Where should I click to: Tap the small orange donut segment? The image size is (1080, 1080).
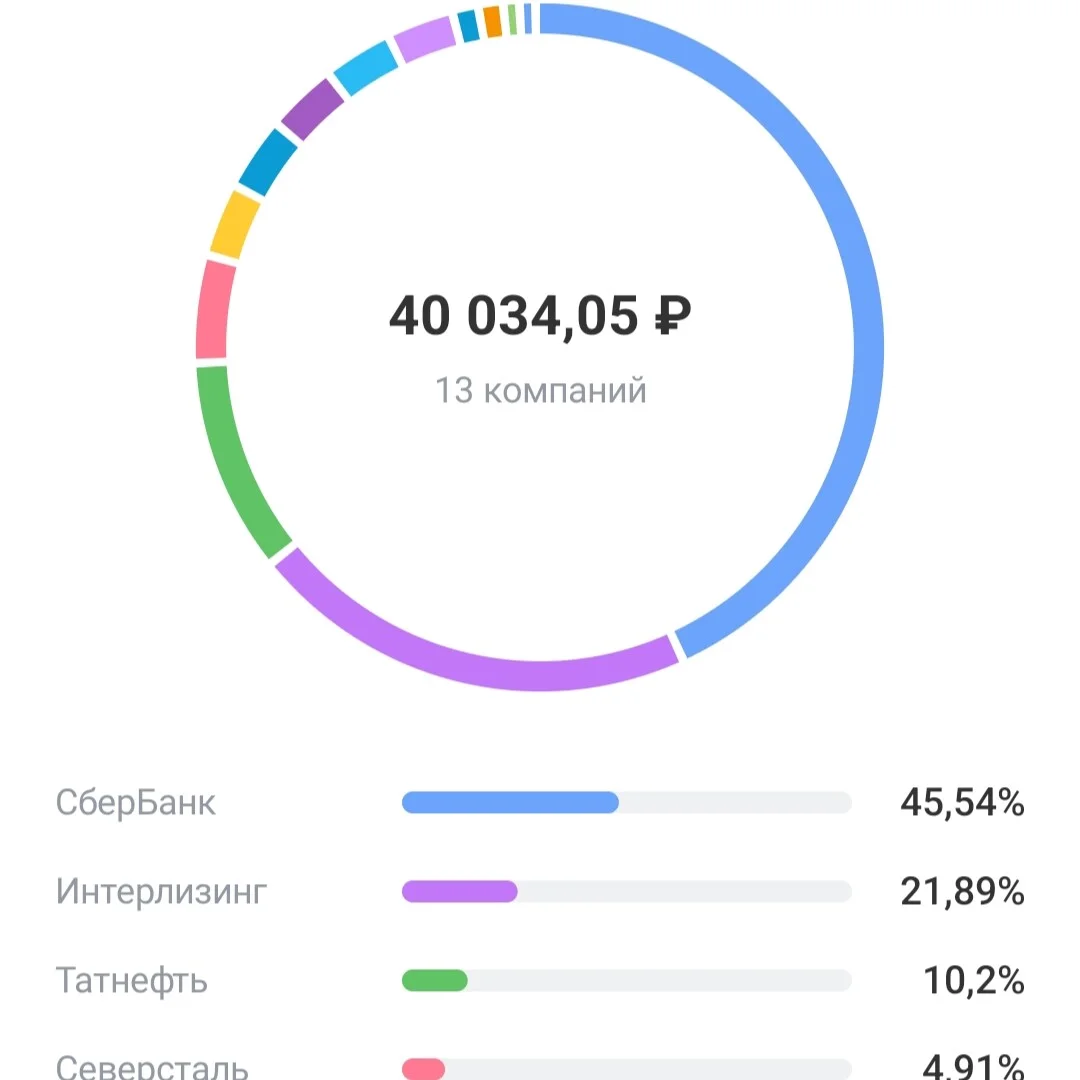click(x=492, y=21)
